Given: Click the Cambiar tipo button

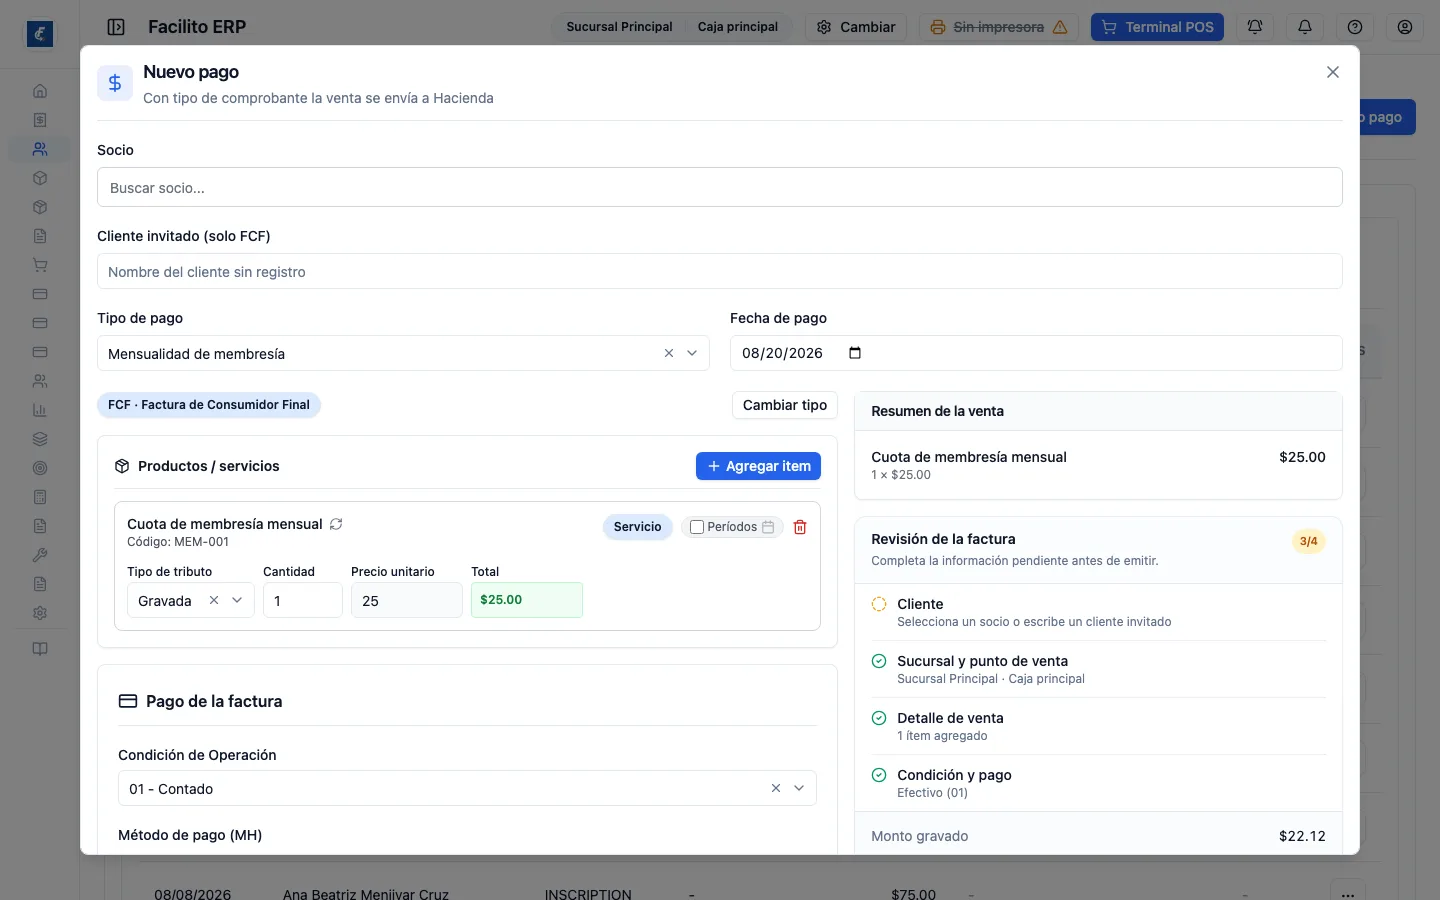Looking at the screenshot, I should coord(785,405).
